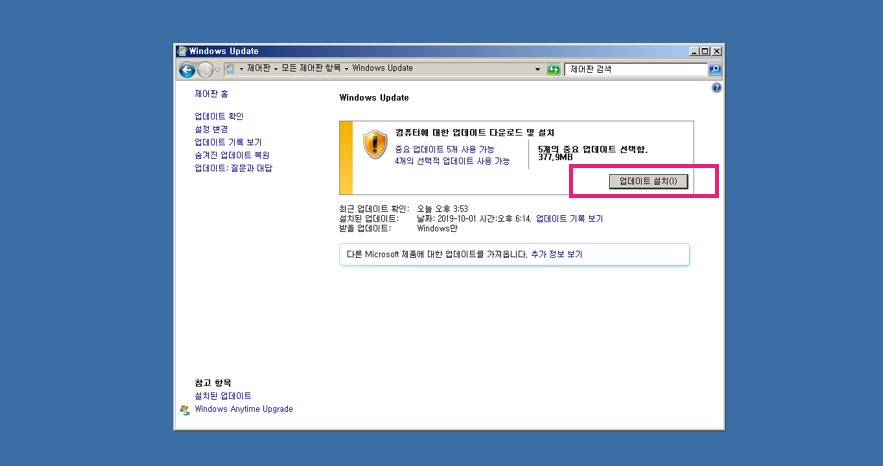Open 중요 업데이트 5개 사용 가능 link
The image size is (883, 466).
444,149
